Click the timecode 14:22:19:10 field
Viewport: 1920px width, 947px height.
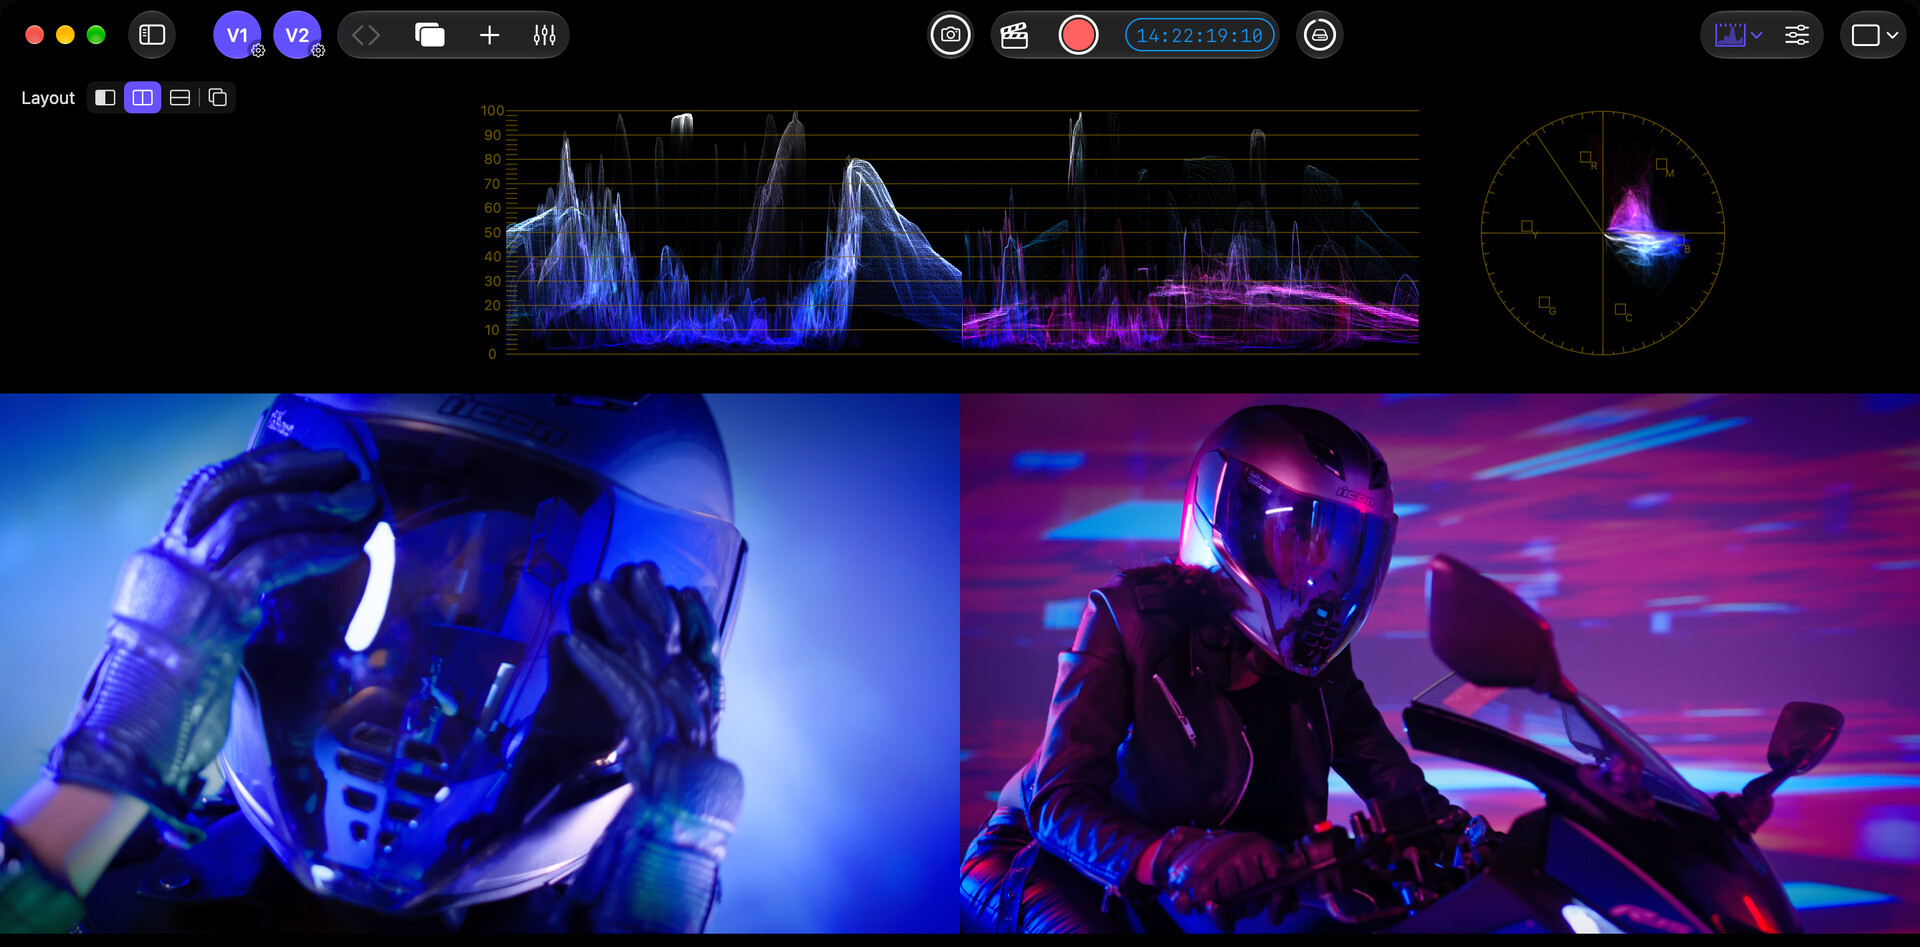(x=1199, y=35)
